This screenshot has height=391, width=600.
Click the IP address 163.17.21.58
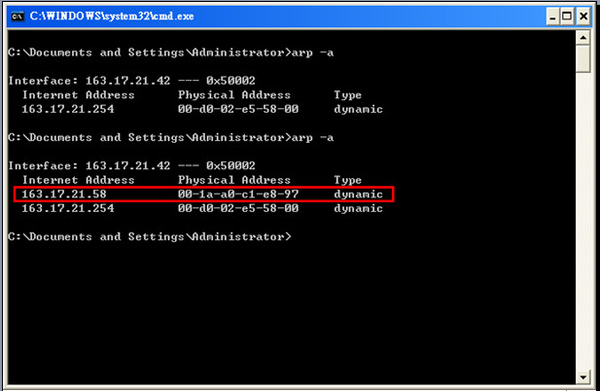pos(64,194)
